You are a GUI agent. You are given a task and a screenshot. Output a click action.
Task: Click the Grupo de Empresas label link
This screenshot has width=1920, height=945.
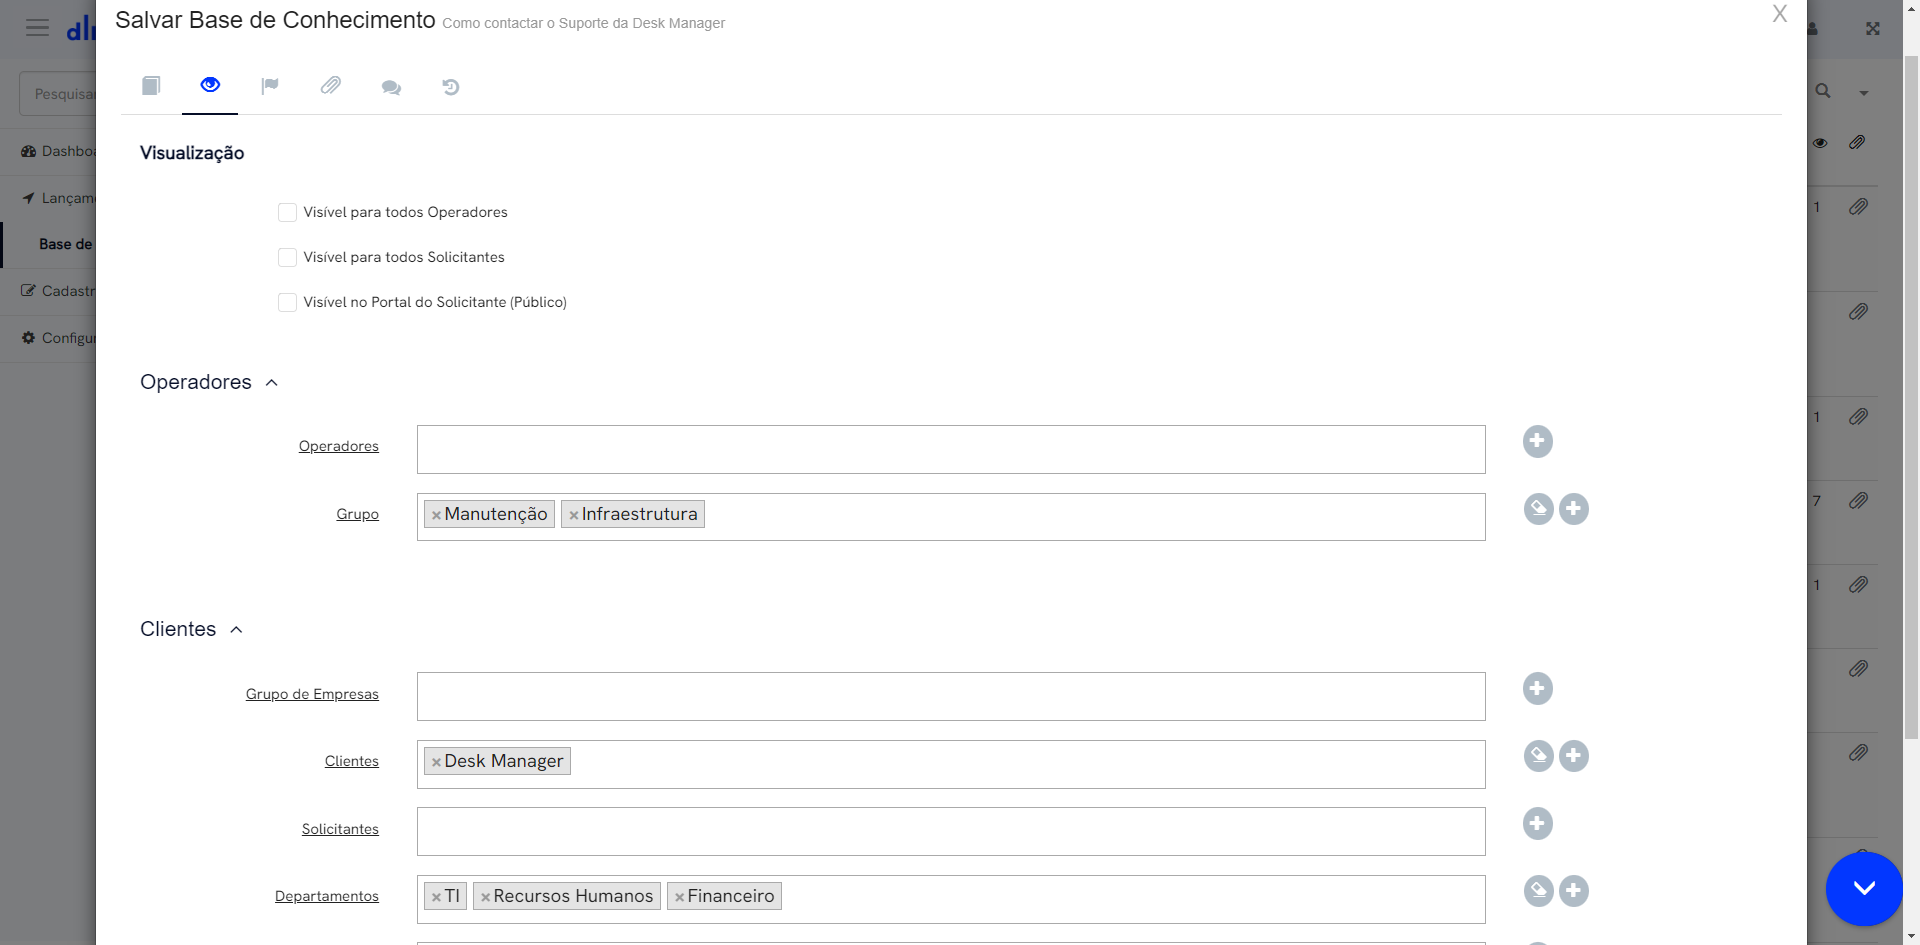[312, 694]
